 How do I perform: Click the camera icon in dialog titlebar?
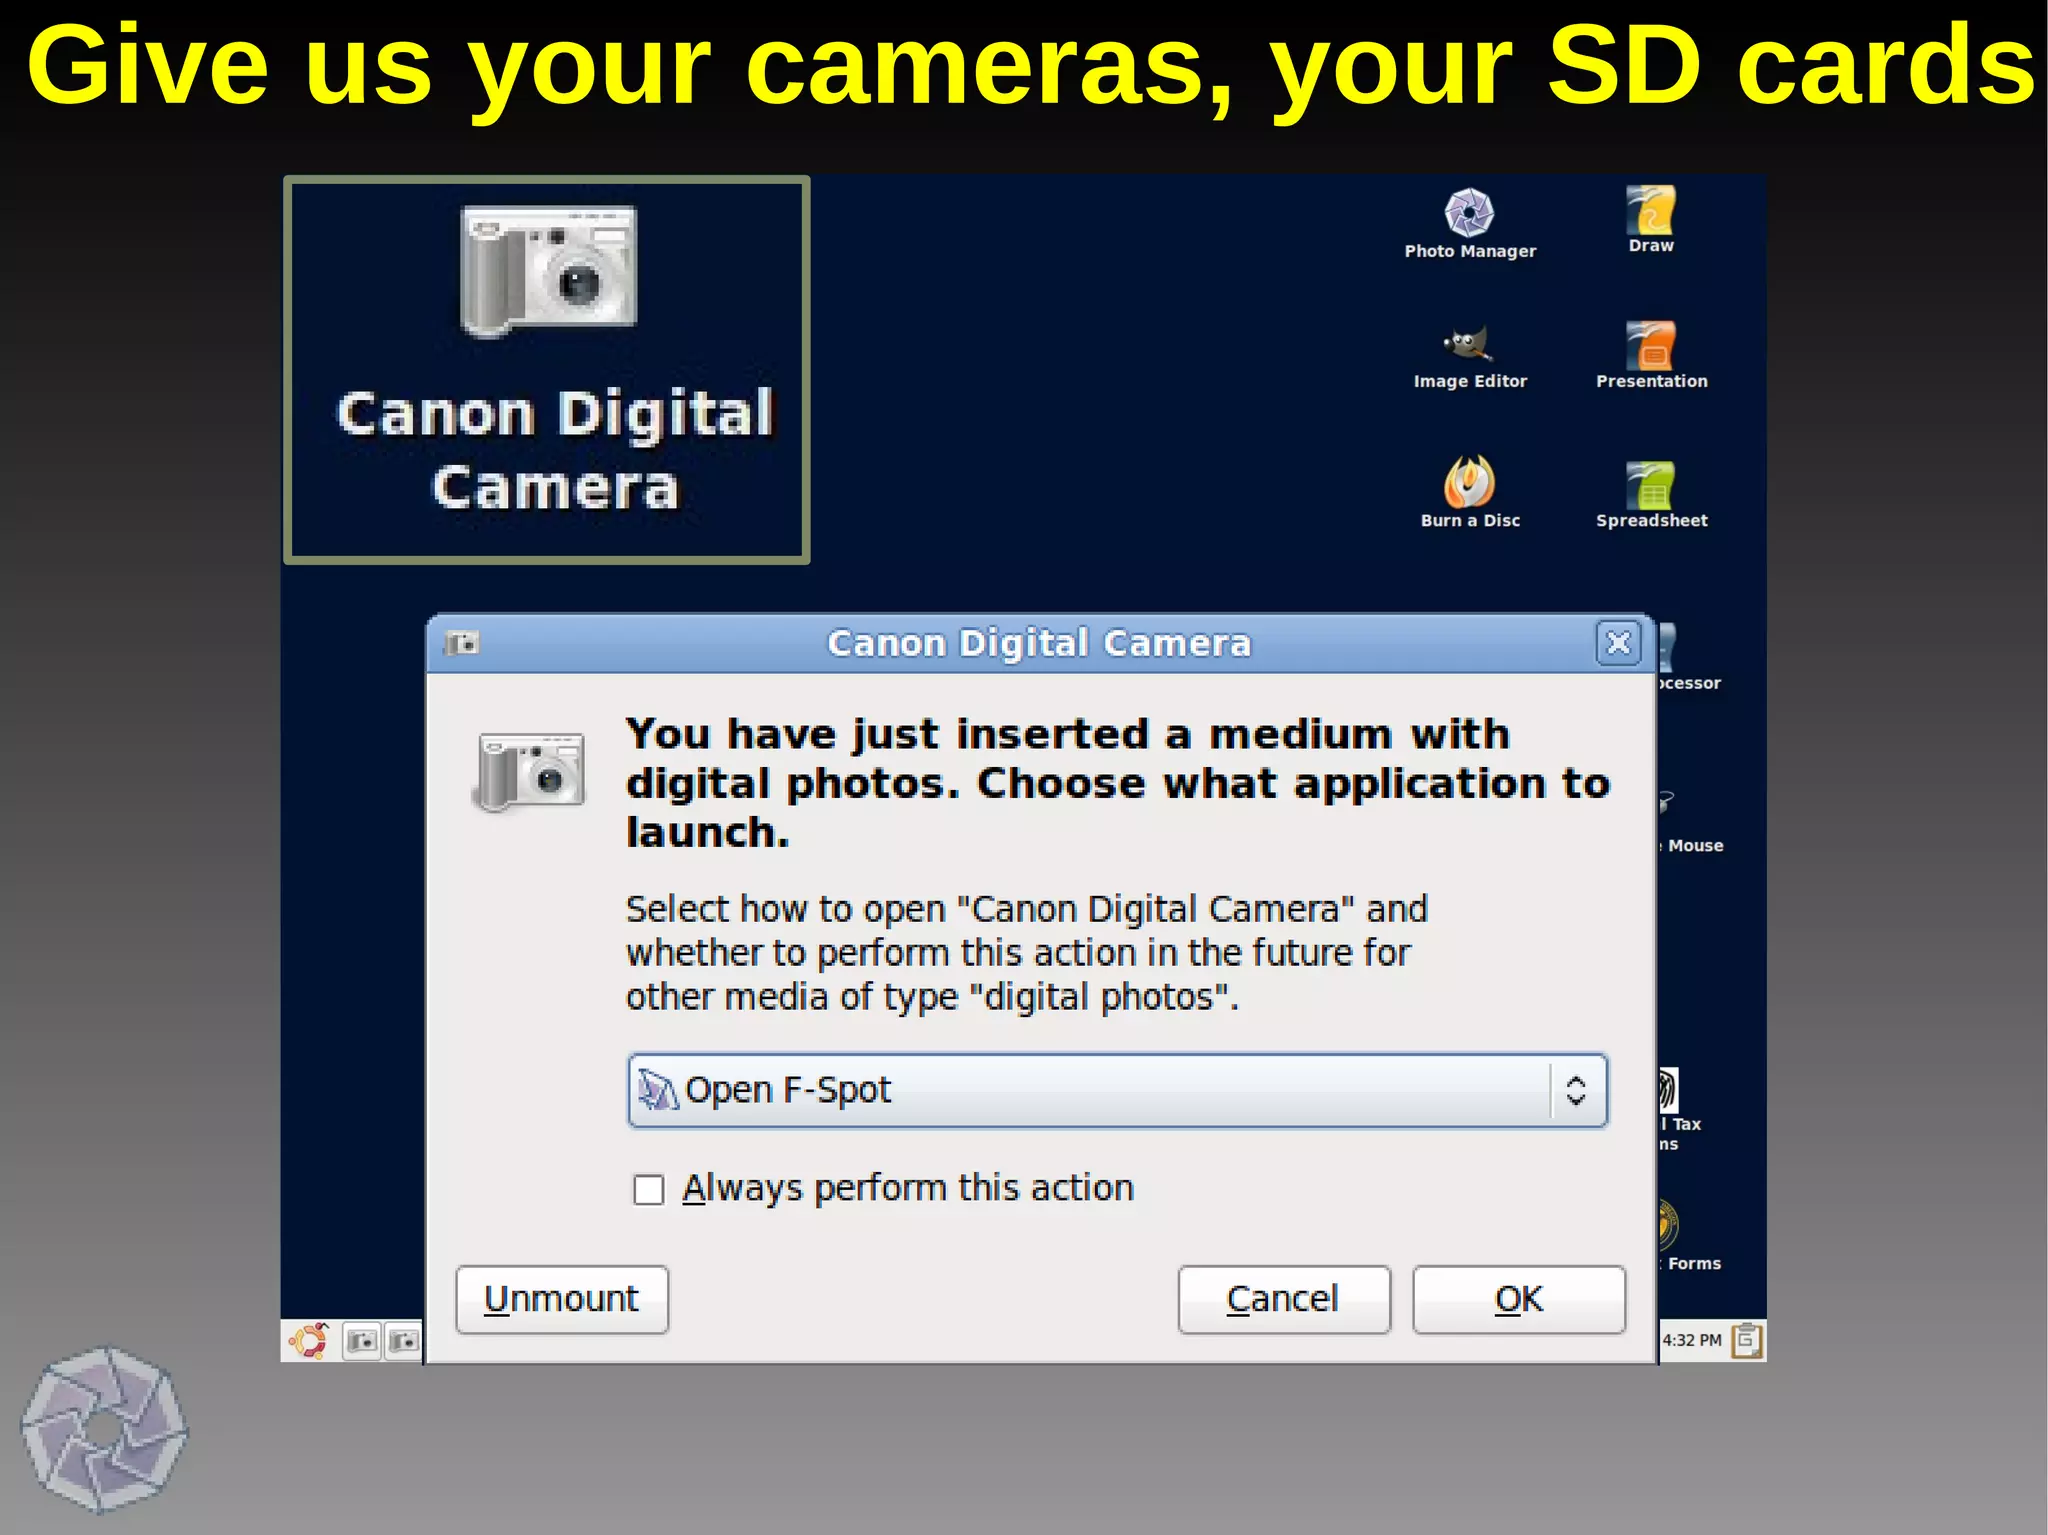pyautogui.click(x=463, y=643)
